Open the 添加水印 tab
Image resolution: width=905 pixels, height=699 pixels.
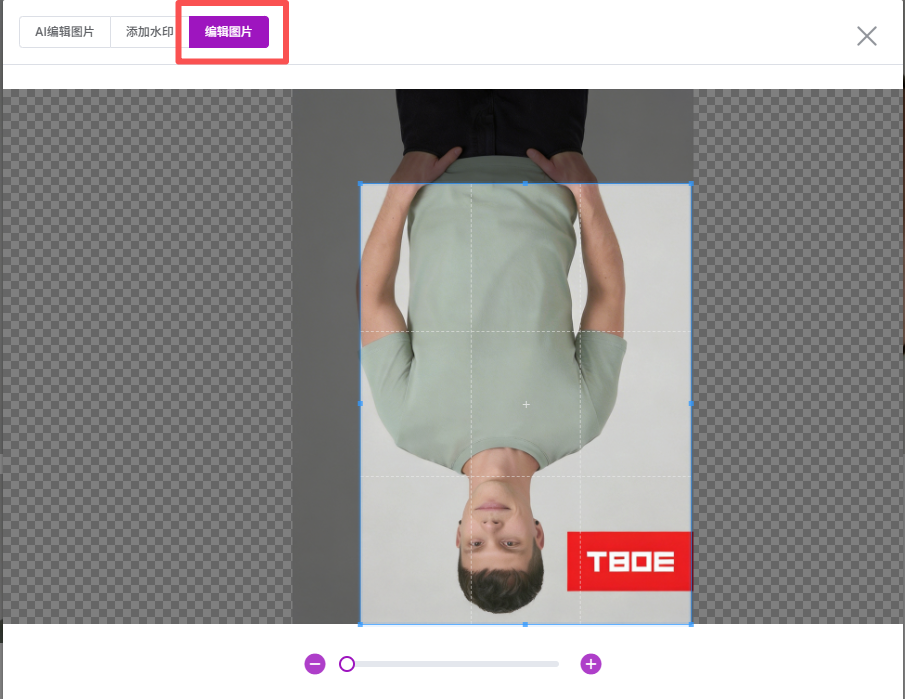[x=149, y=32]
